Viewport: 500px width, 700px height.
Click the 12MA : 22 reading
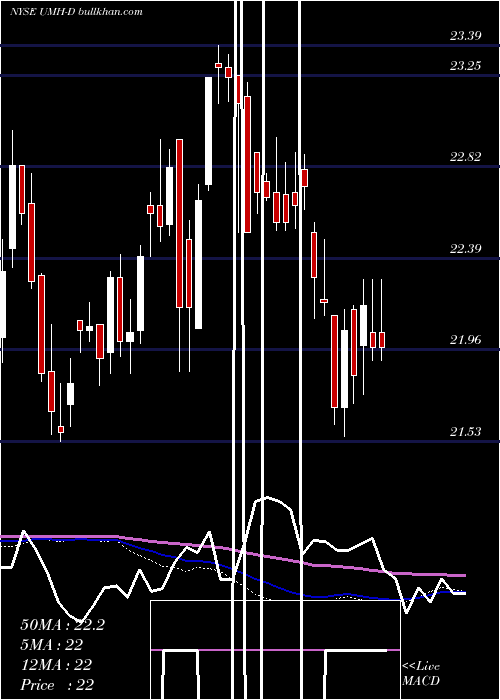[56, 665]
